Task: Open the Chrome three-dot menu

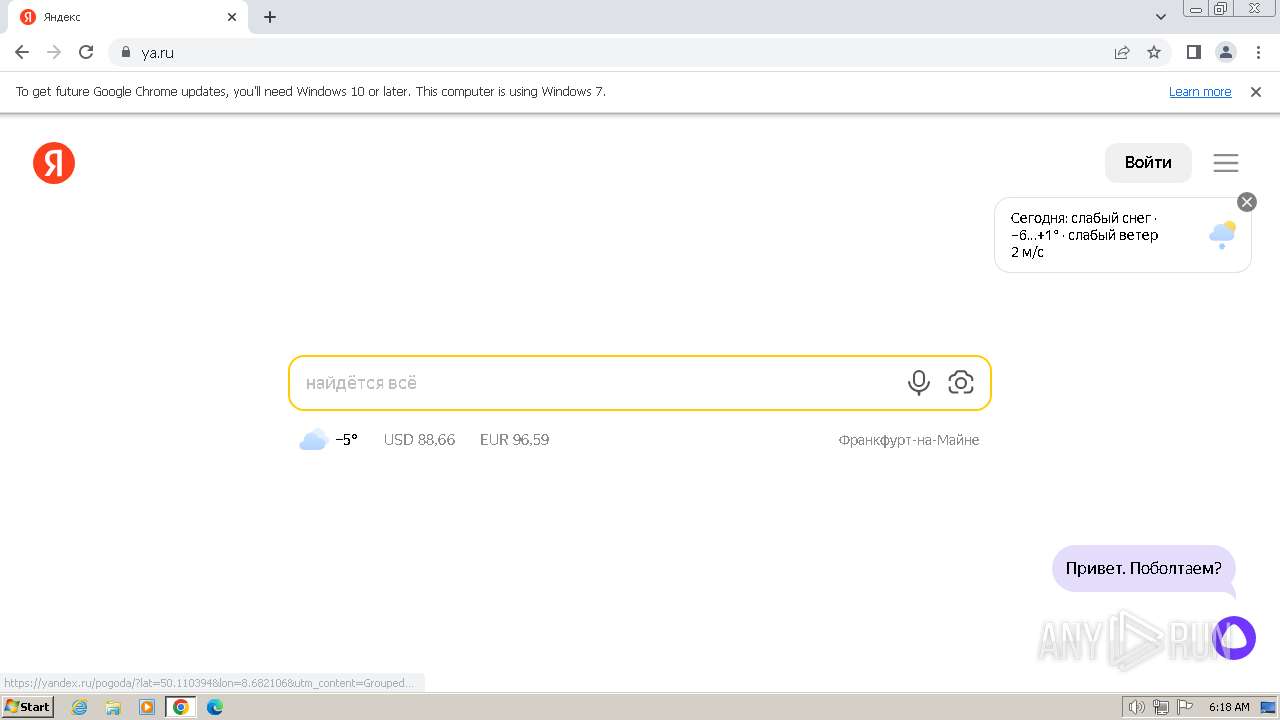Action: click(x=1258, y=52)
